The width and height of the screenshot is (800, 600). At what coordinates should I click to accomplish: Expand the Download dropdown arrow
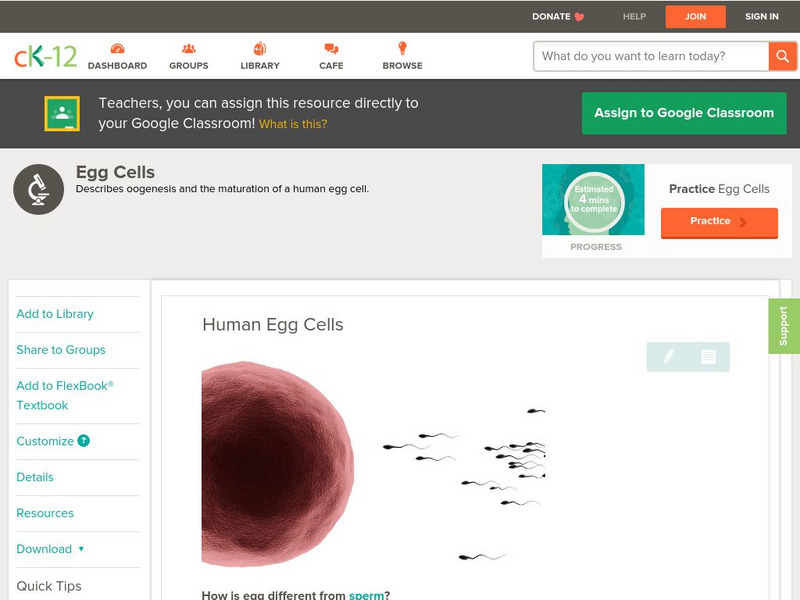pyautogui.click(x=81, y=549)
